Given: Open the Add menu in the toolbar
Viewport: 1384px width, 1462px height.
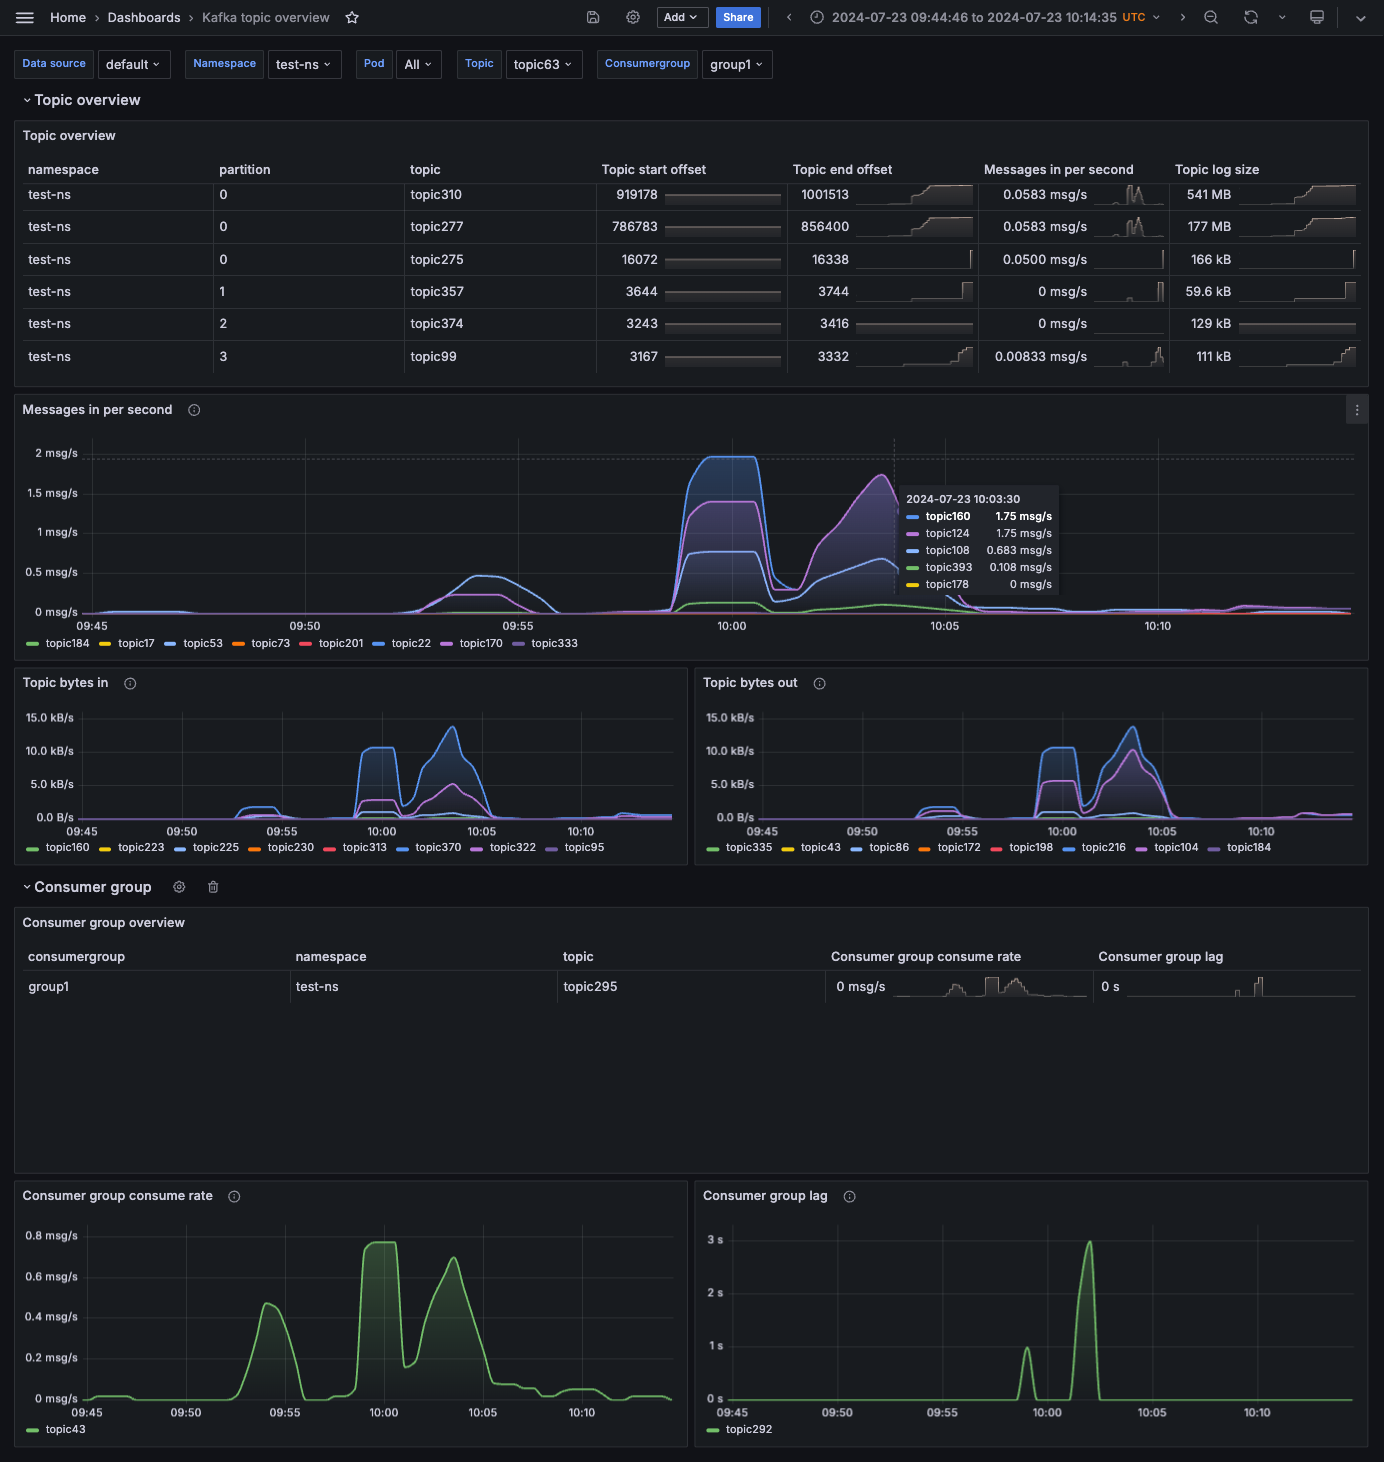Looking at the screenshot, I should click(681, 17).
